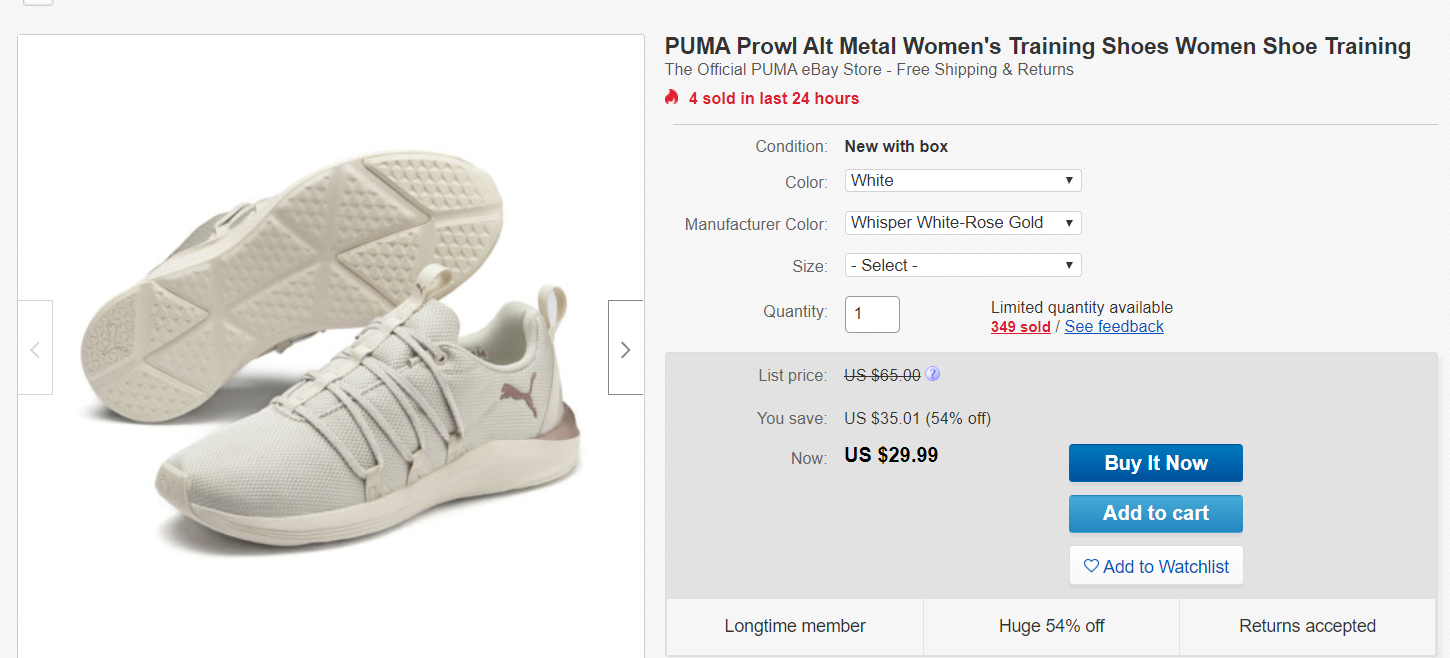1450x658 pixels.
Task: Open the 349 sold link
Action: pyautogui.click(x=1020, y=327)
